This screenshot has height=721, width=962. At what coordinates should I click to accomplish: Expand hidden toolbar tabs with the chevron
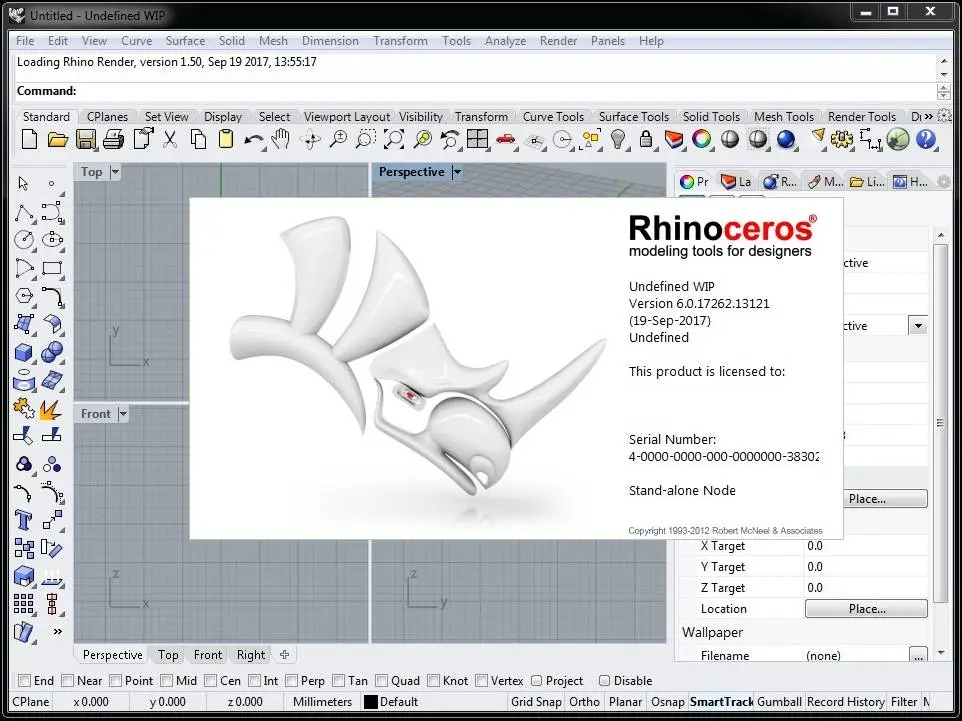(929, 116)
